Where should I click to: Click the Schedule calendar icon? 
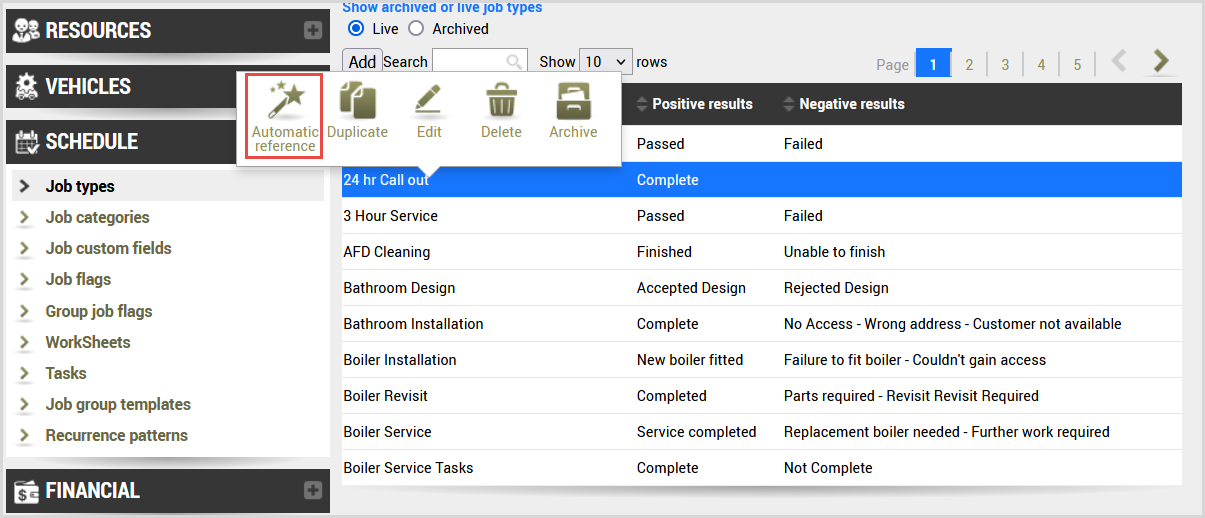(x=26, y=142)
